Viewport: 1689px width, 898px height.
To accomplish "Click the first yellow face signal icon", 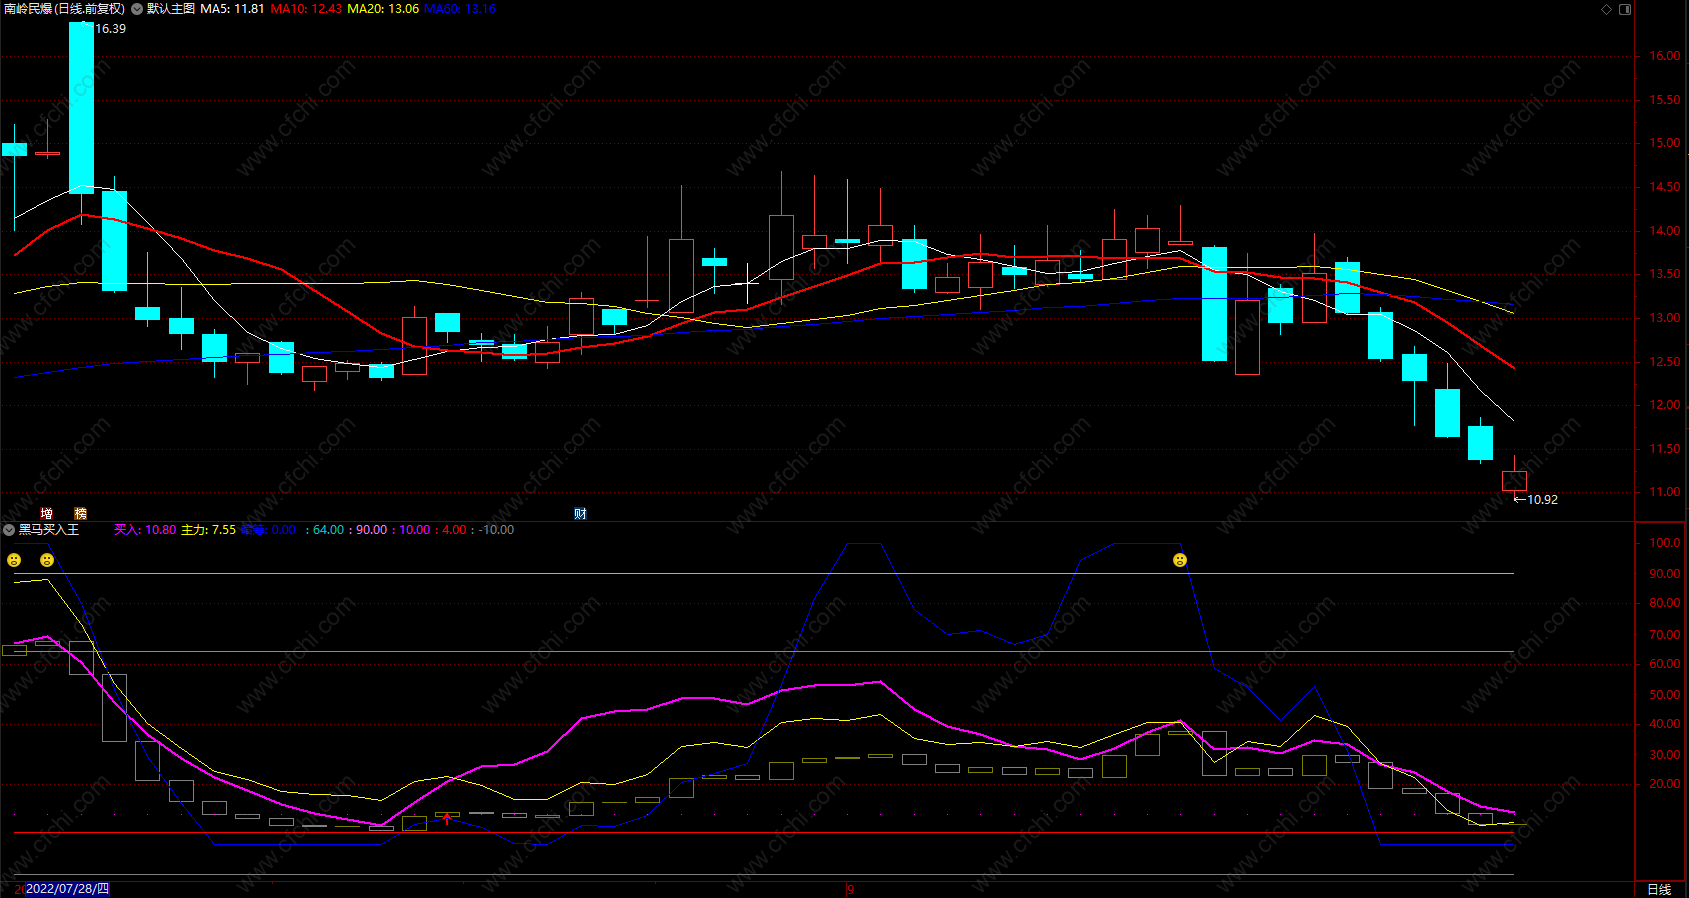I will 14,560.
